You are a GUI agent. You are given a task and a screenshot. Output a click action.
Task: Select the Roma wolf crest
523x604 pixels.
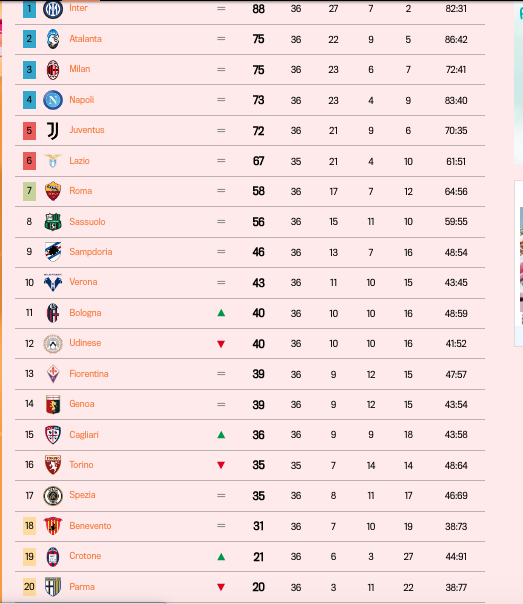coord(53,191)
